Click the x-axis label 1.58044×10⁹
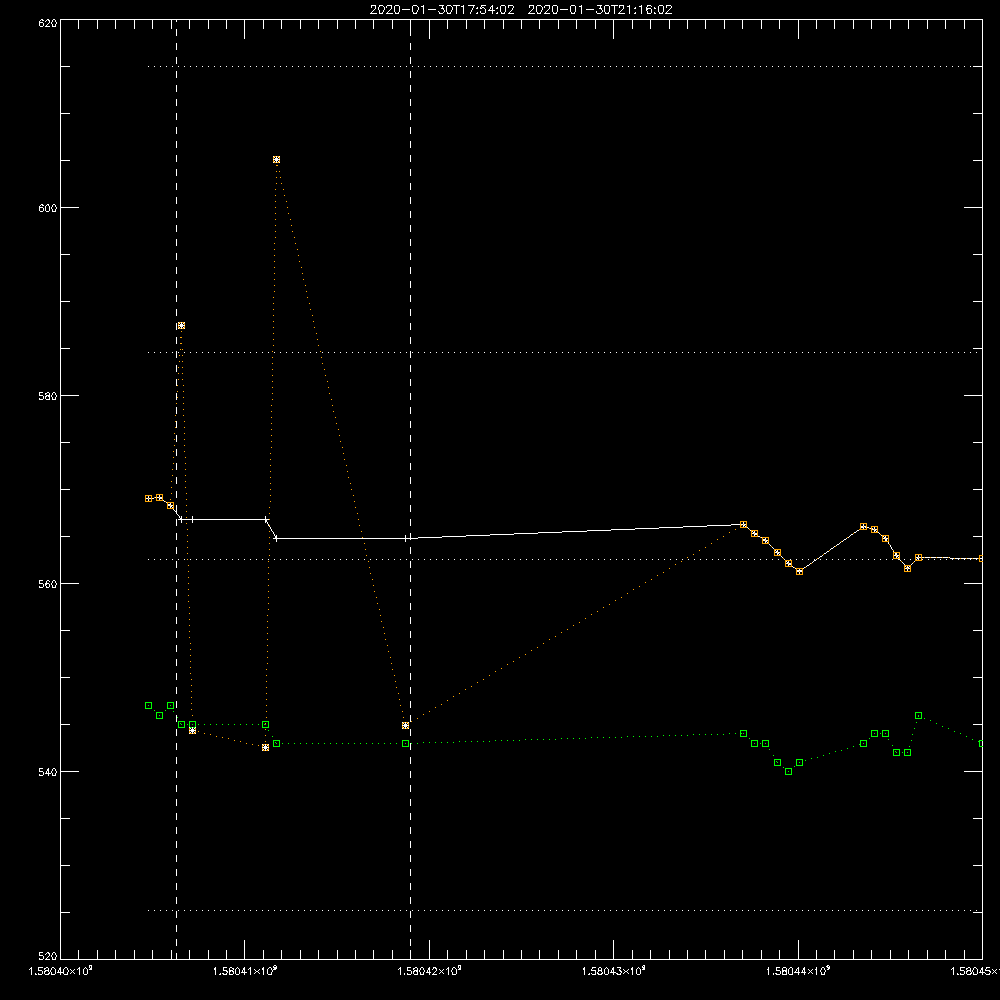 pyautogui.click(x=798, y=971)
